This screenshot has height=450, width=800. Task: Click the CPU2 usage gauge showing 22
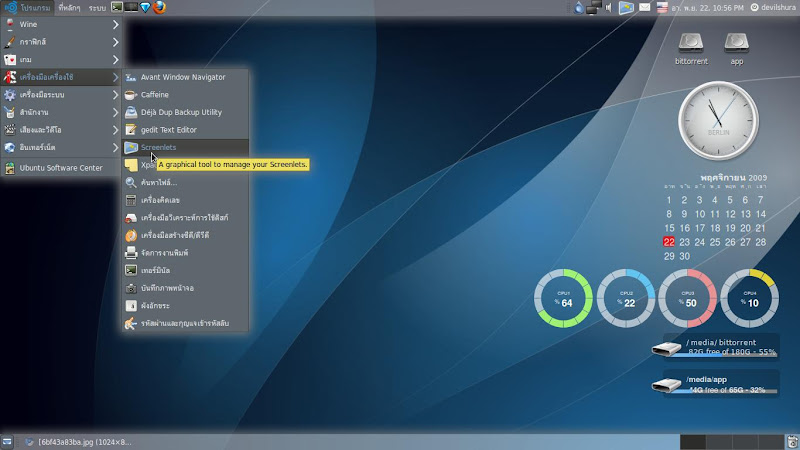click(x=626, y=298)
